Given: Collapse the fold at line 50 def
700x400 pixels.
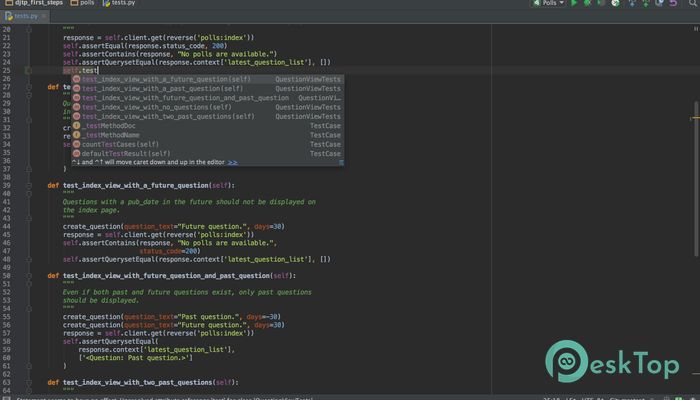Looking at the screenshot, I should 29,276.
